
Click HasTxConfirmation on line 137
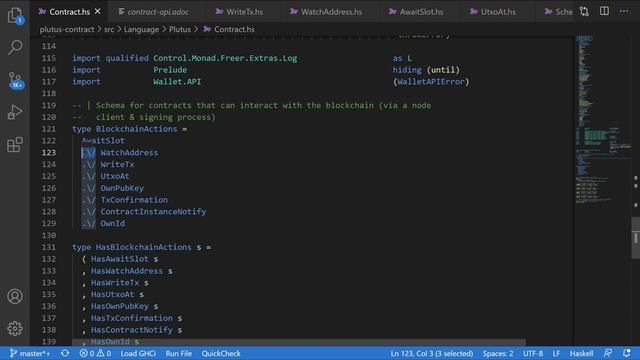132,318
